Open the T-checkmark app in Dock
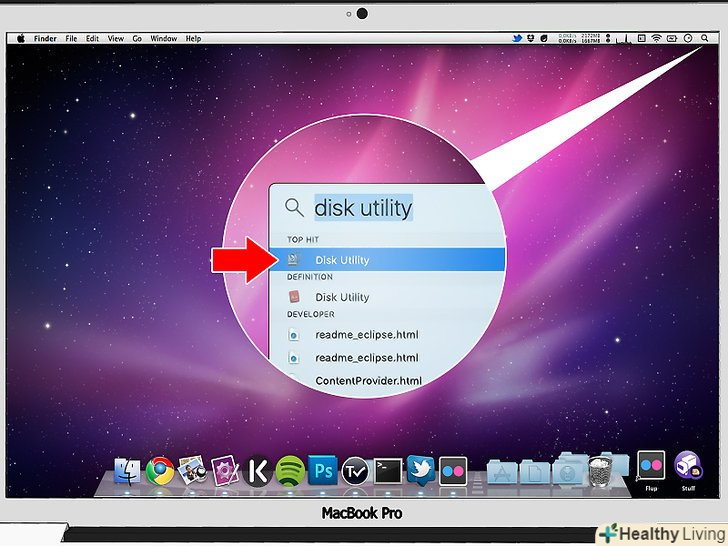 tap(355, 472)
